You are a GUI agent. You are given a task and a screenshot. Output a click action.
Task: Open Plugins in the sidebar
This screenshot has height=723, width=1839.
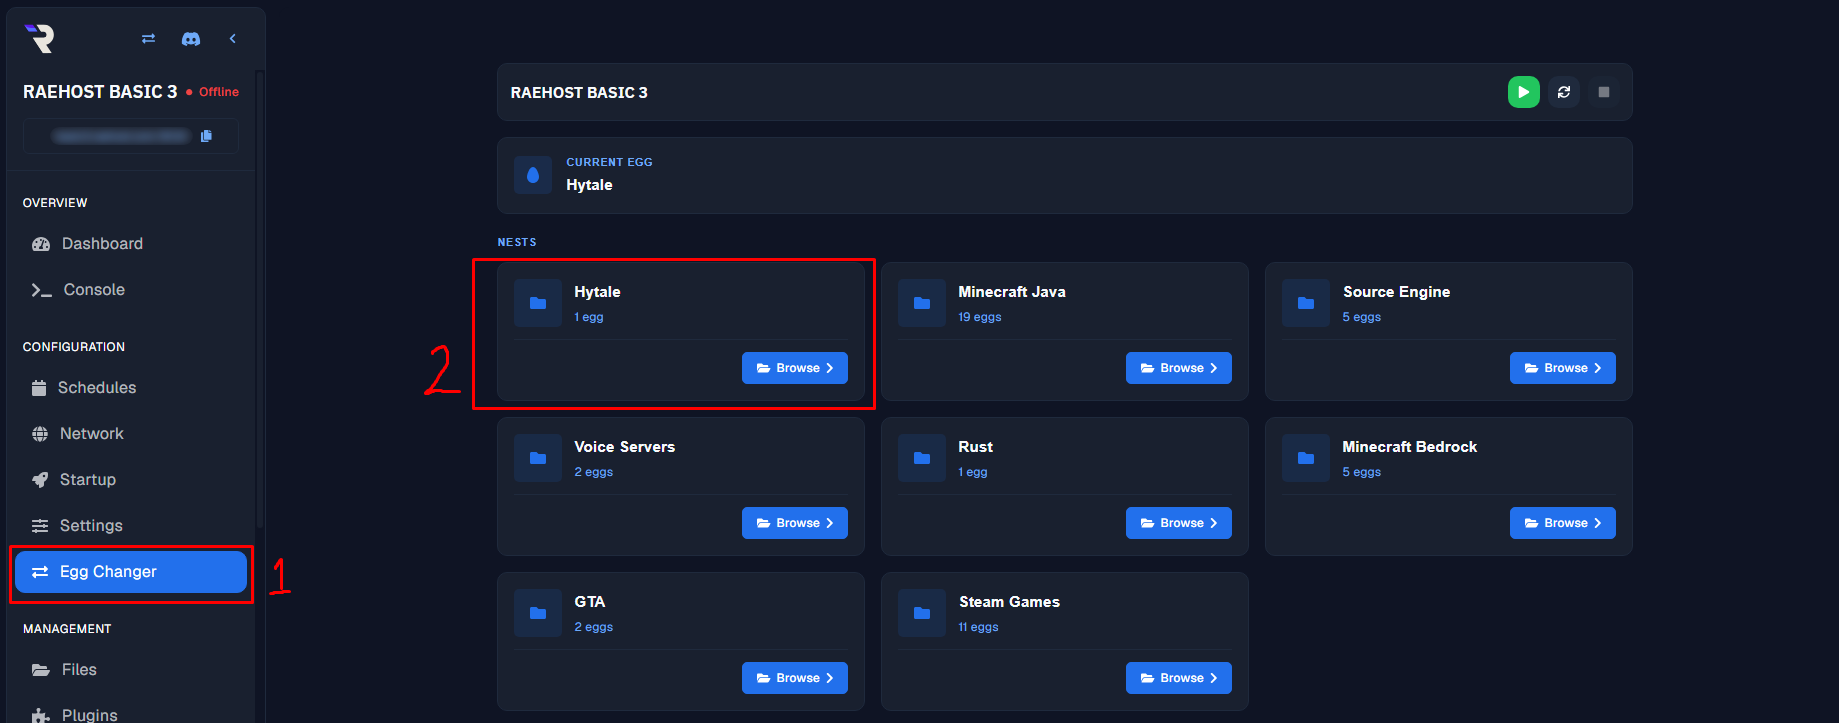131,715
